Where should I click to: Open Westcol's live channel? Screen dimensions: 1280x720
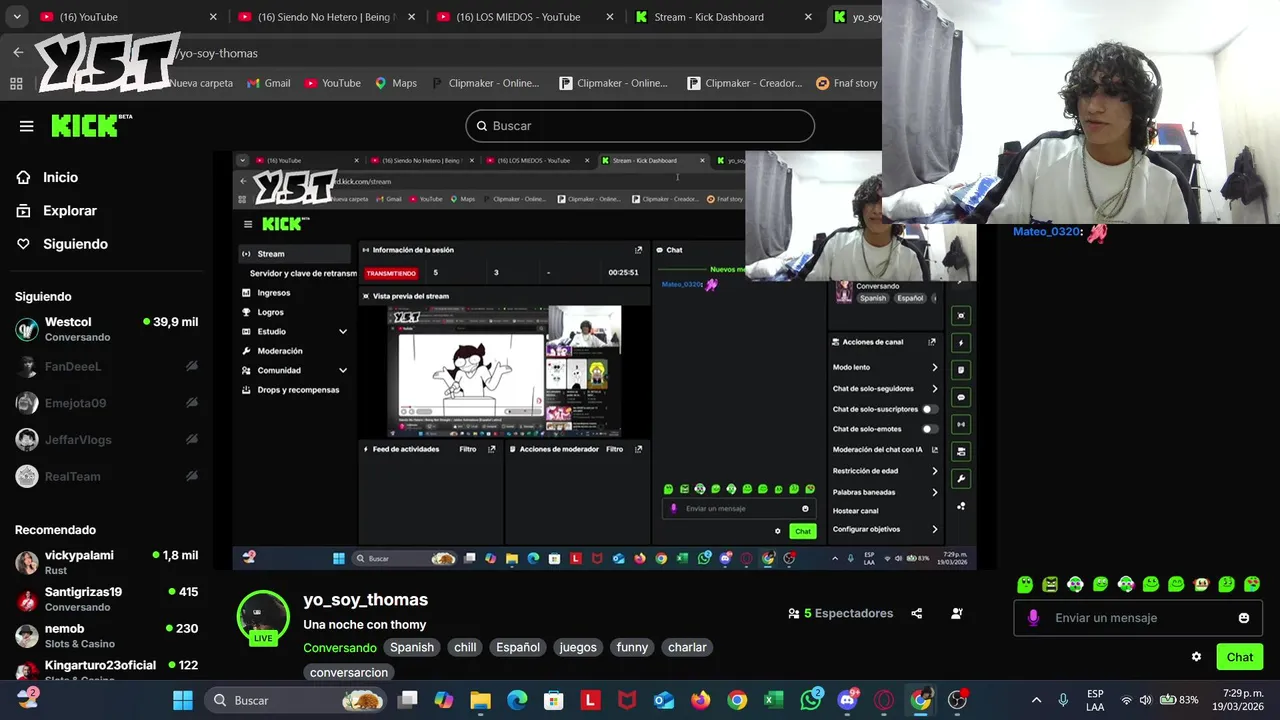coord(106,329)
